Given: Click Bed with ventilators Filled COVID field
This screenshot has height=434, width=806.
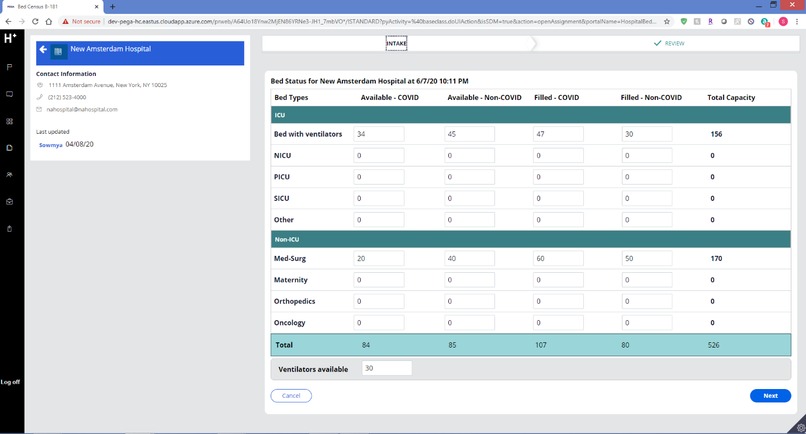Looking at the screenshot, I should [x=558, y=134].
